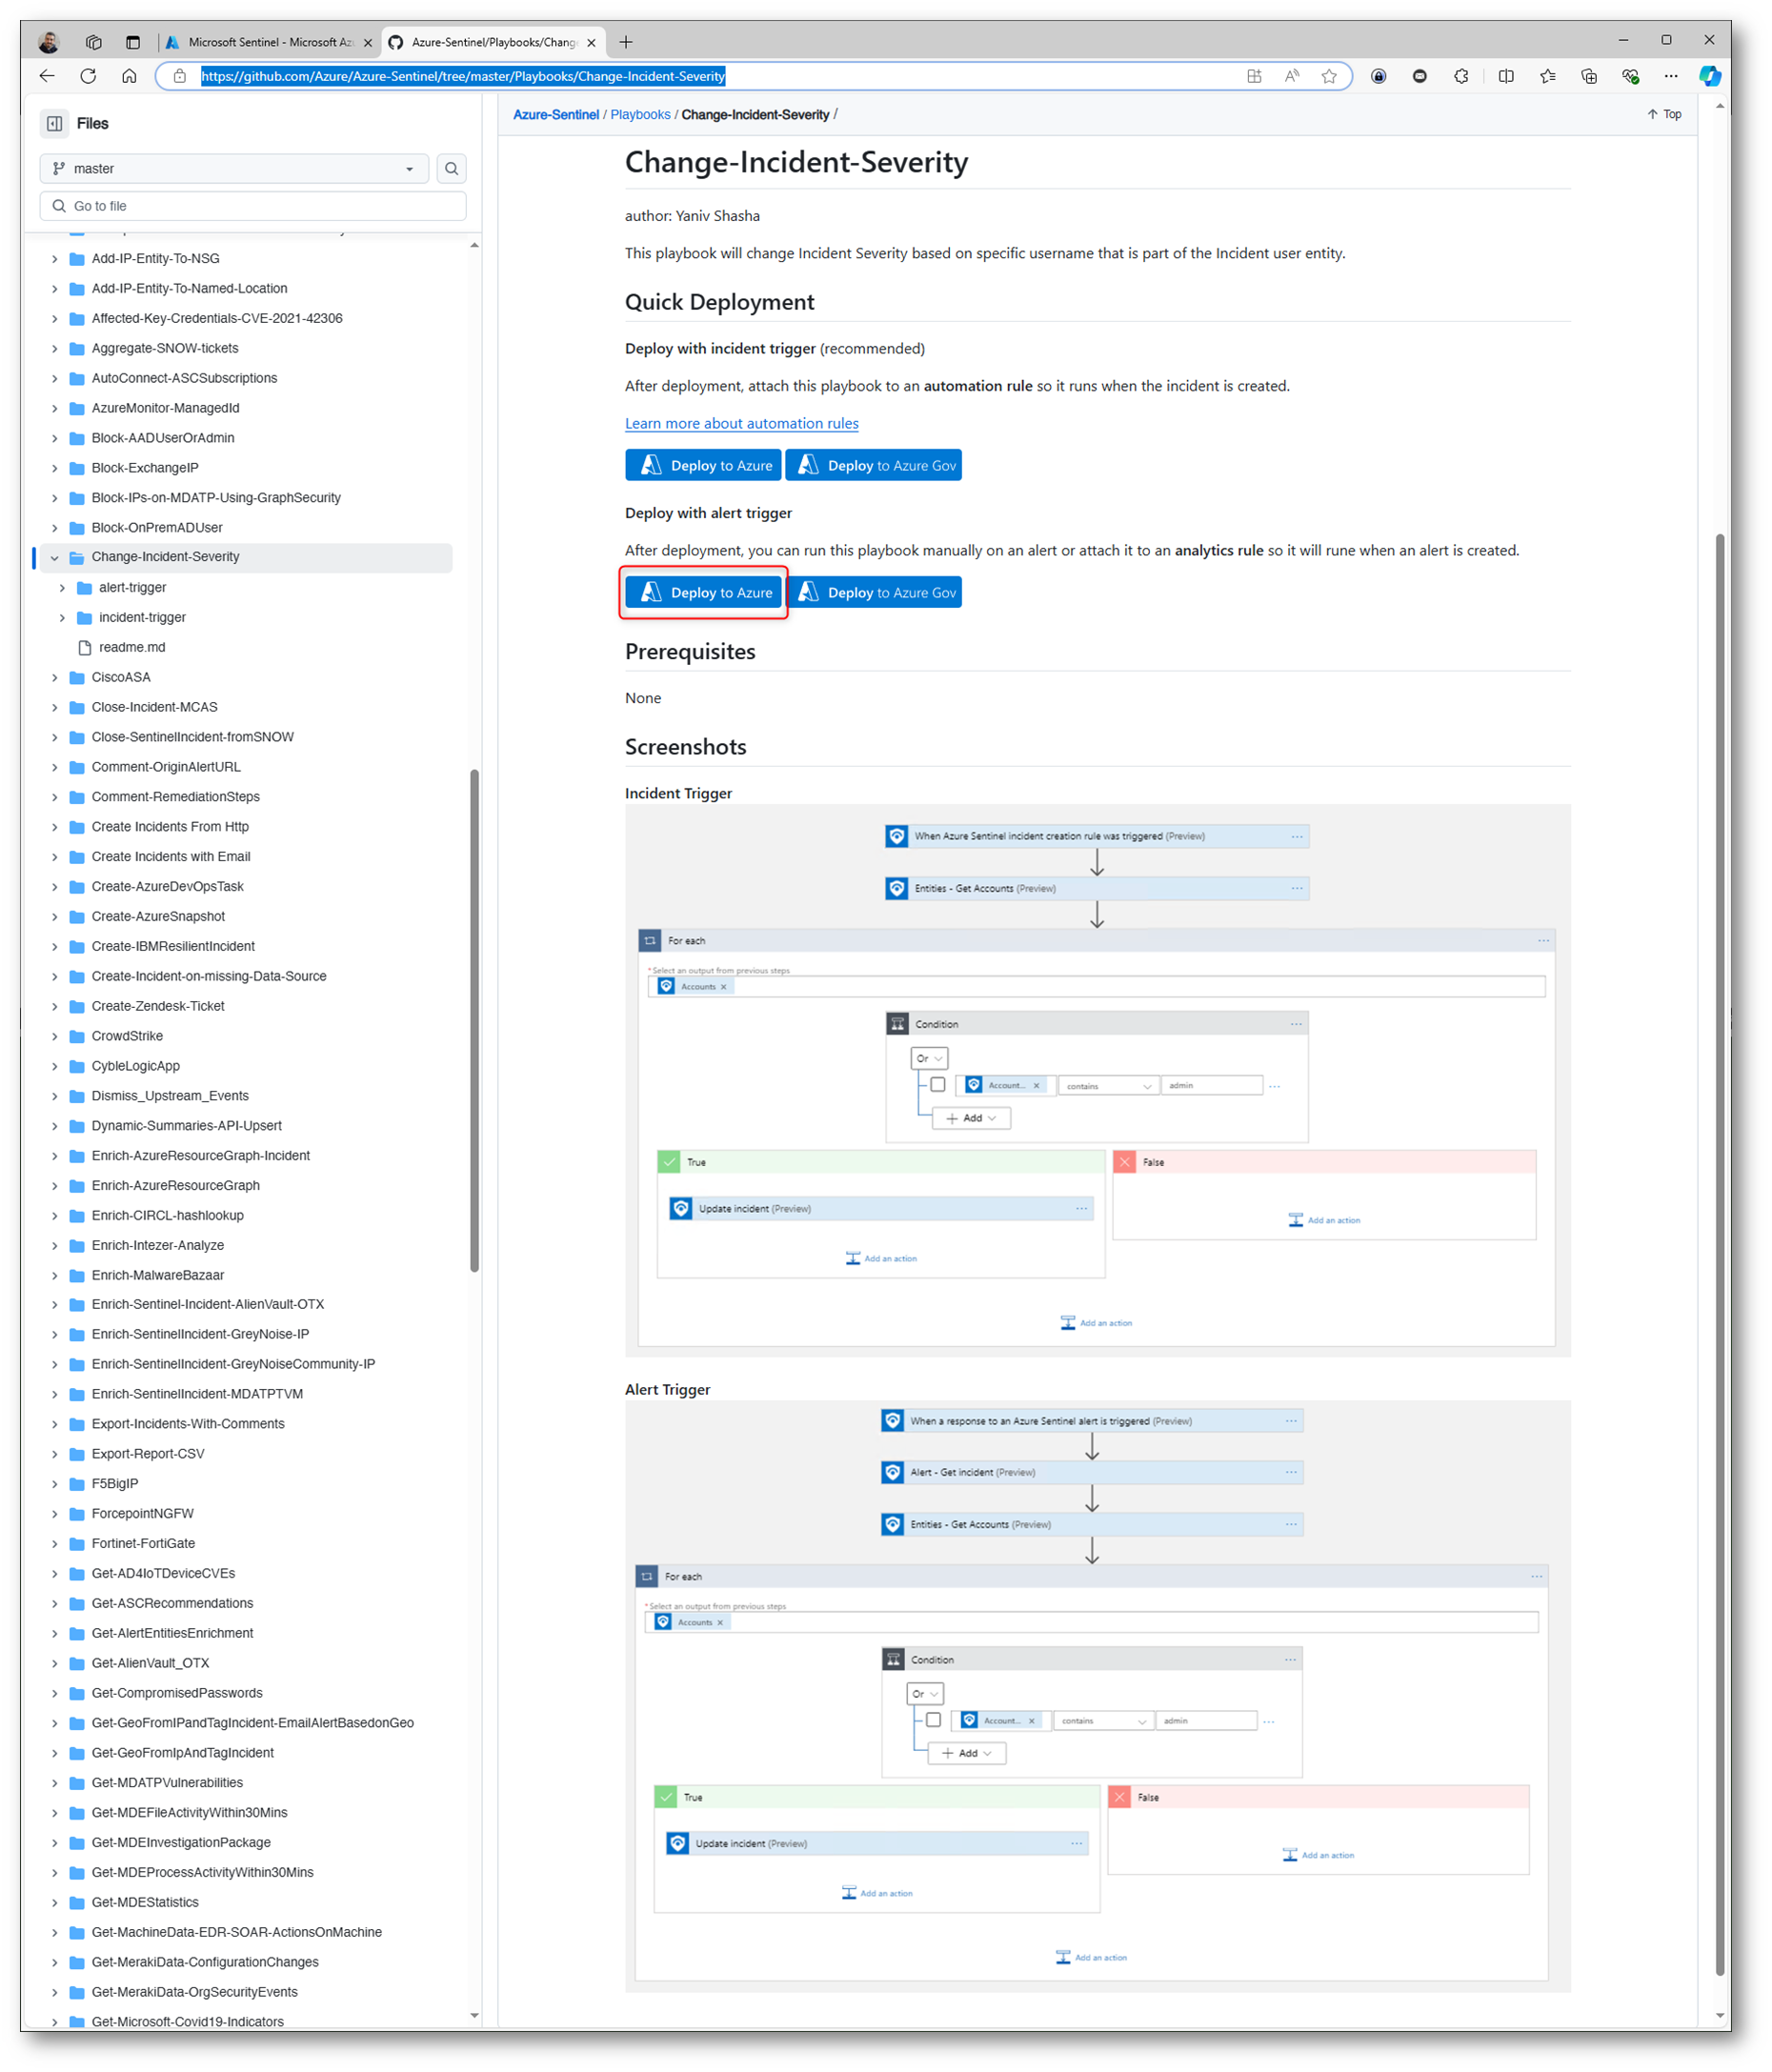The width and height of the screenshot is (1772, 2072).
Task: Jump to Top of page link
Action: click(1664, 114)
